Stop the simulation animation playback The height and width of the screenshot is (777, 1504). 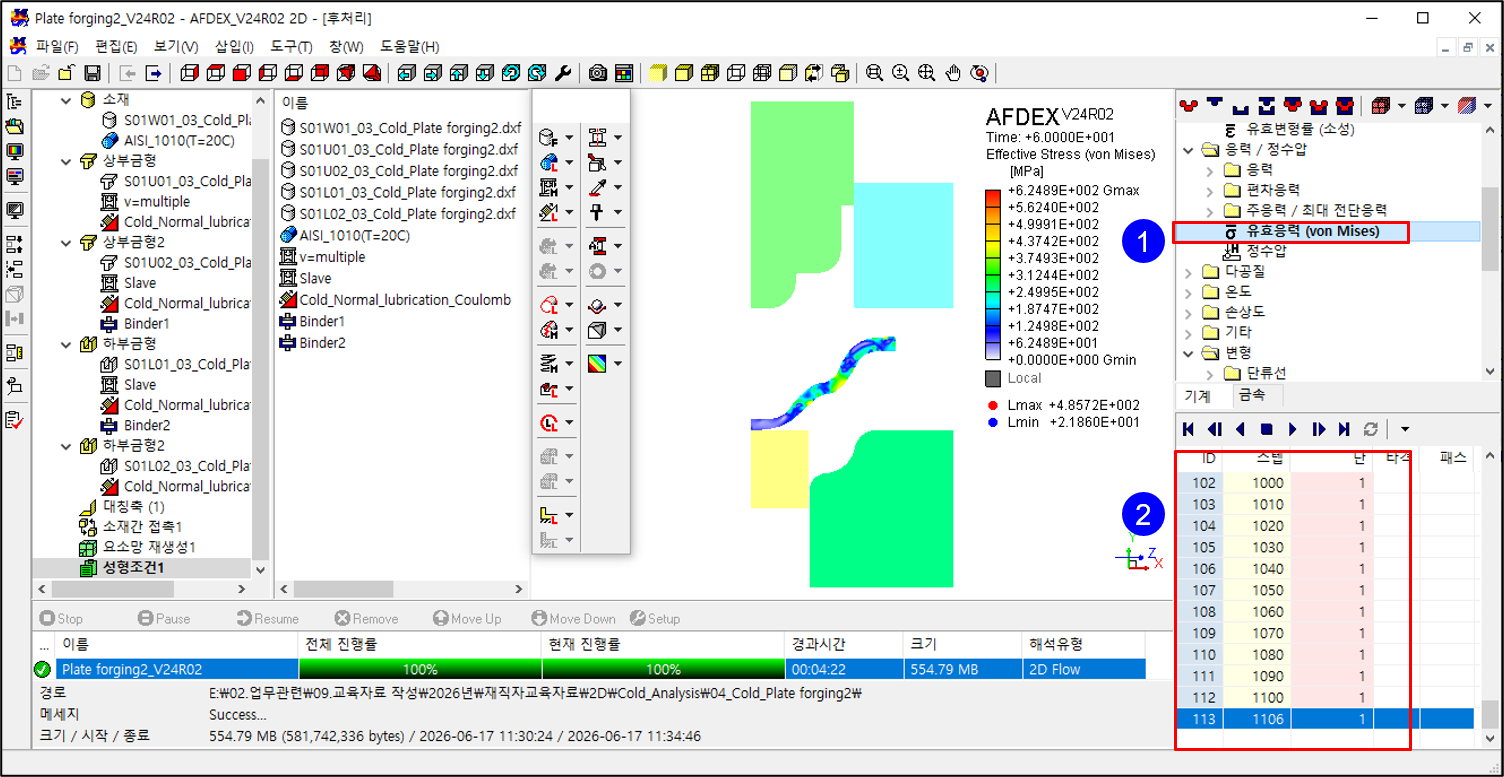click(x=1267, y=429)
